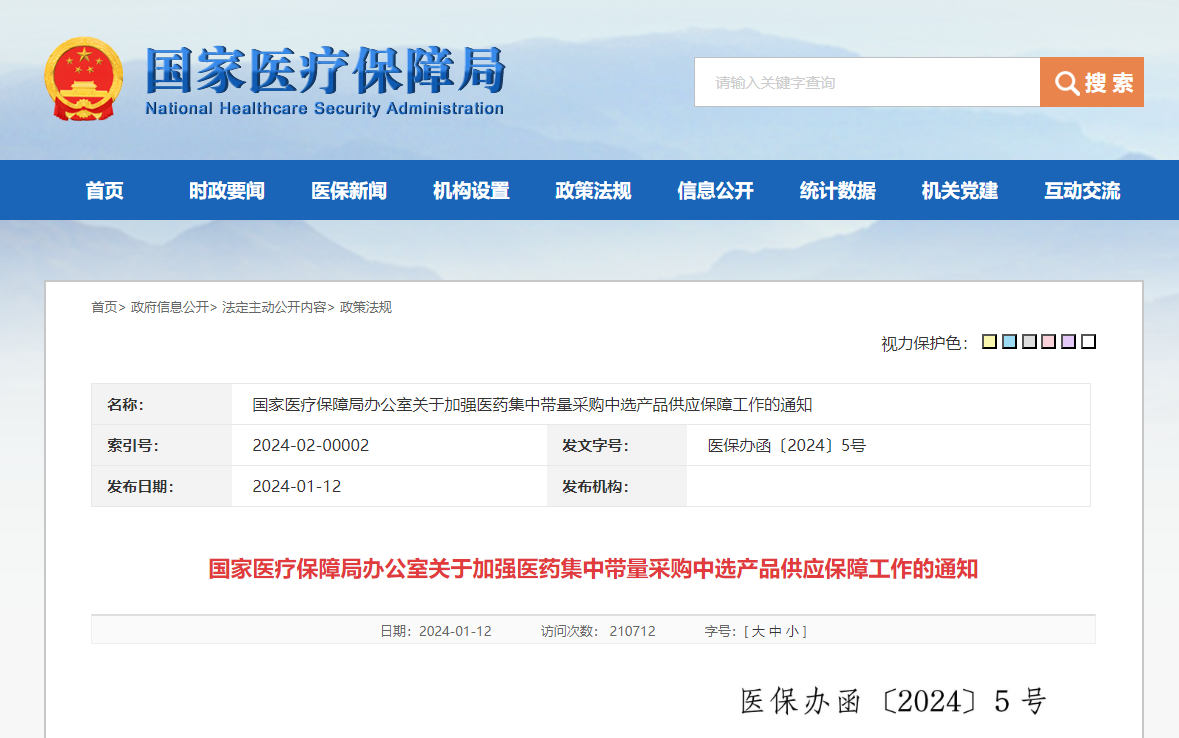Click the 索引号 label cell
The image size is (1179, 738).
[x=162, y=445]
